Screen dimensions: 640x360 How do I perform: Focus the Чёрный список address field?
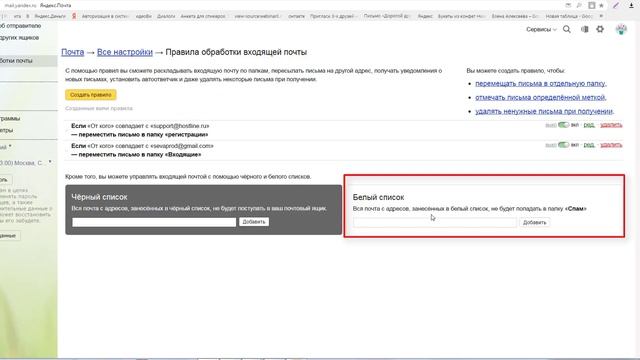(154, 222)
